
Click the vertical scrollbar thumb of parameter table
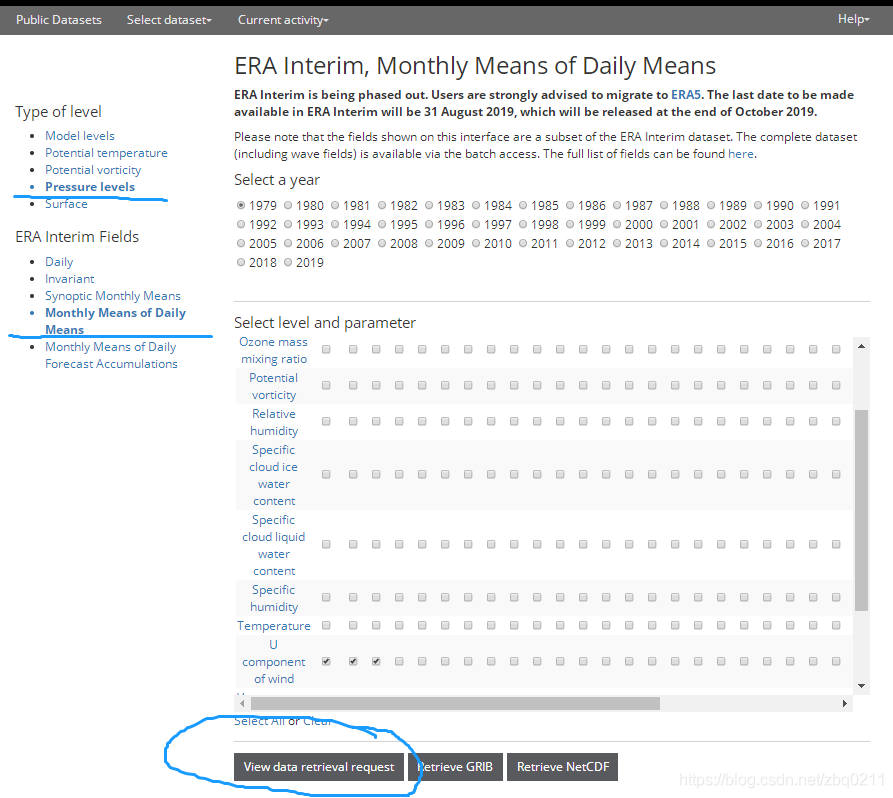tap(861, 510)
